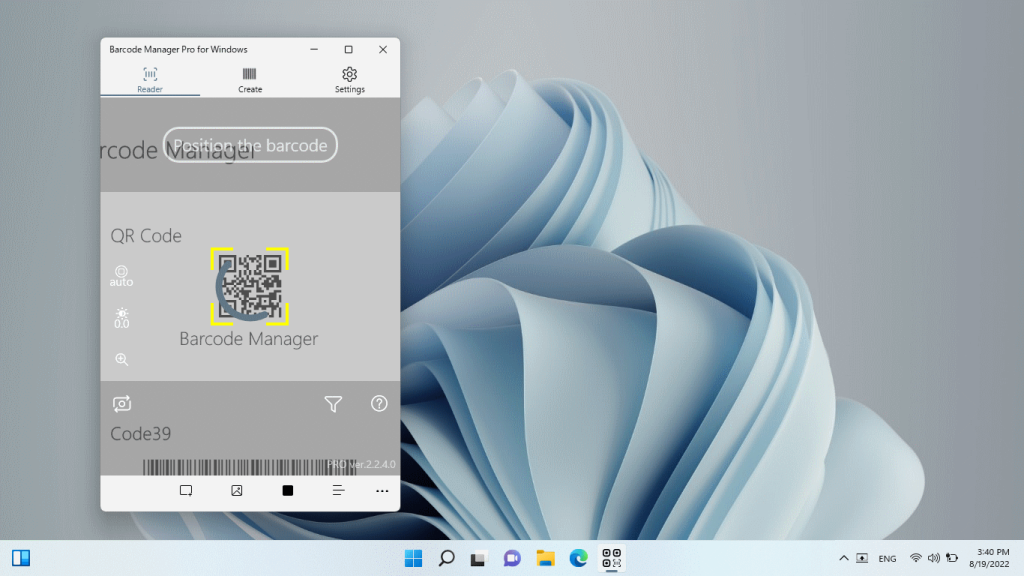Open the help icon in the reader
This screenshot has height=576, width=1024.
point(378,403)
